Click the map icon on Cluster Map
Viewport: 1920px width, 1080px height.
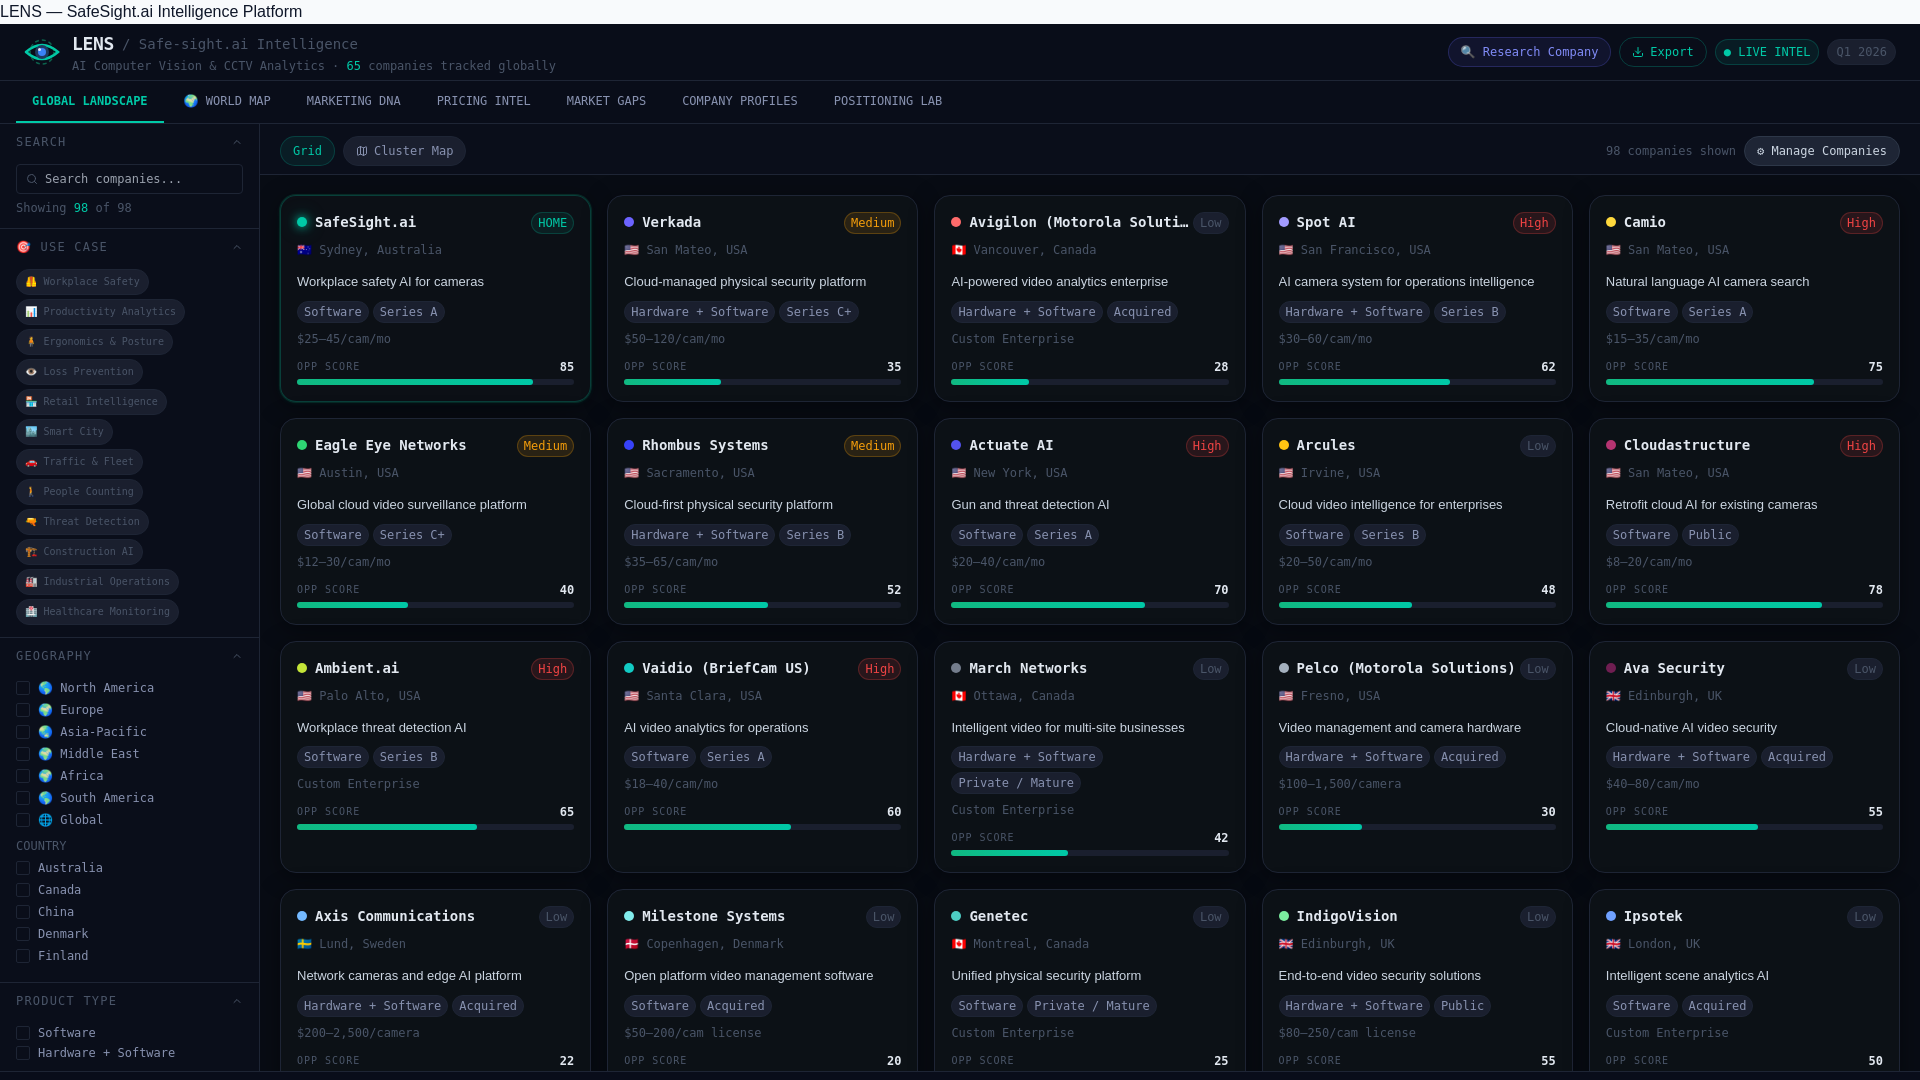point(362,151)
